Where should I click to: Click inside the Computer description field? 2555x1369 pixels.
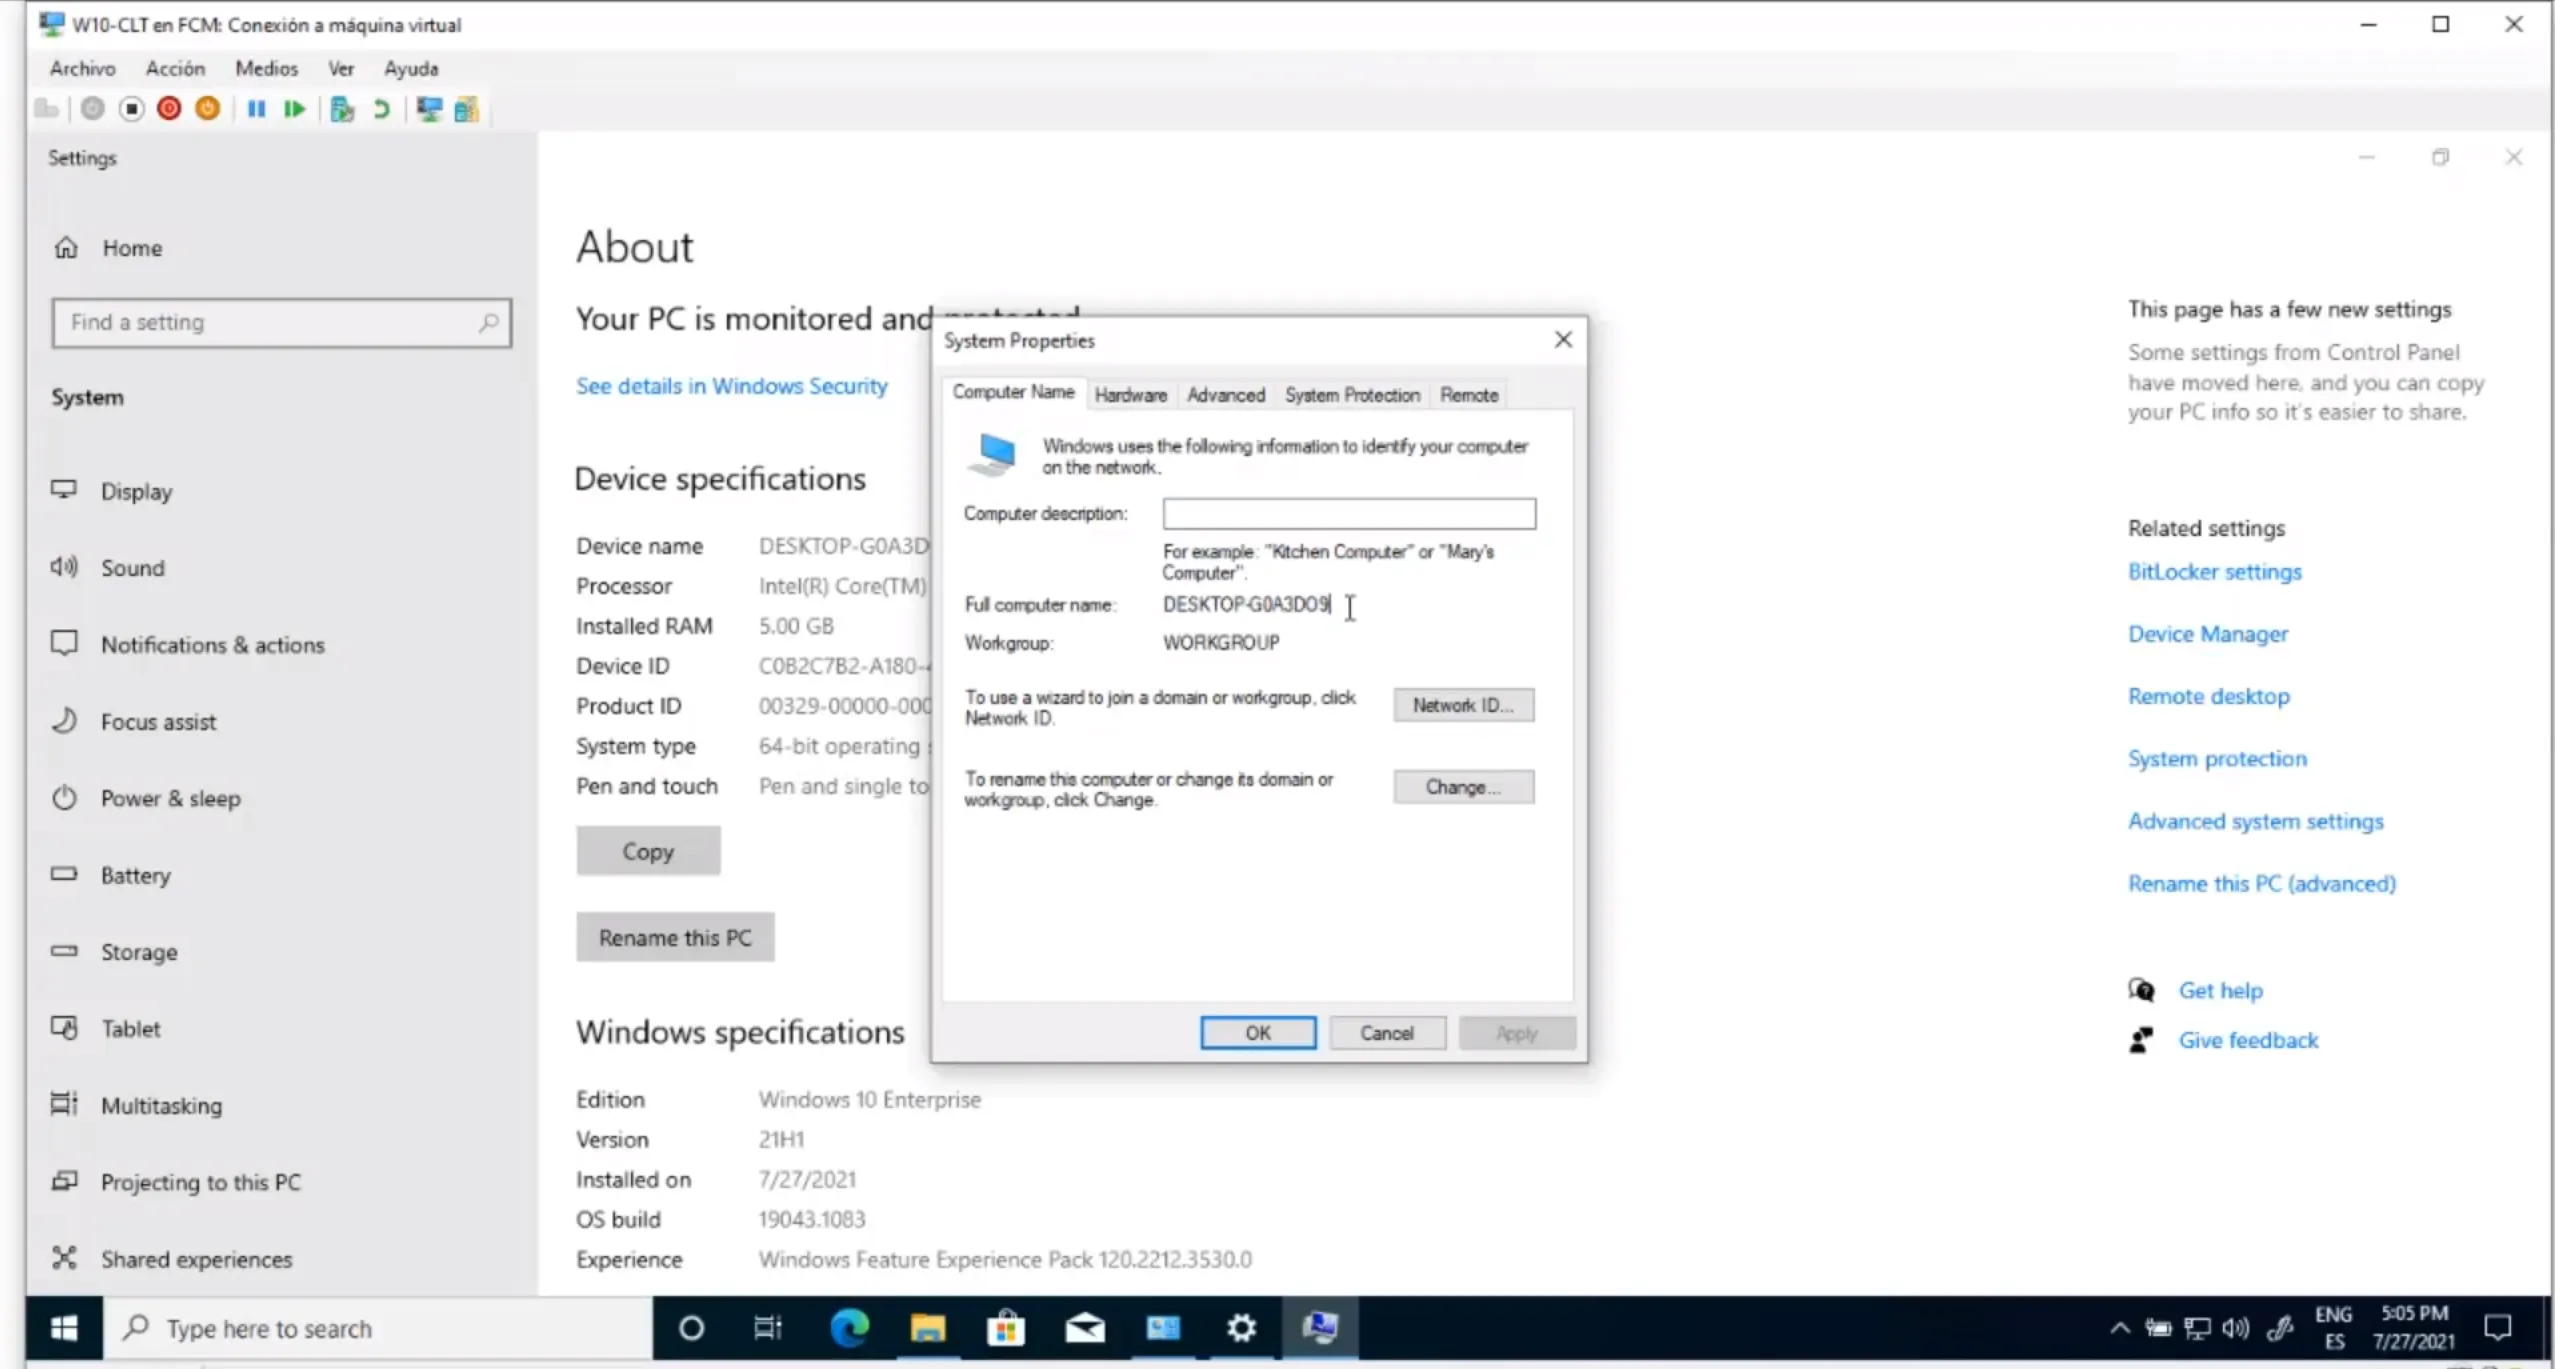pos(1348,514)
